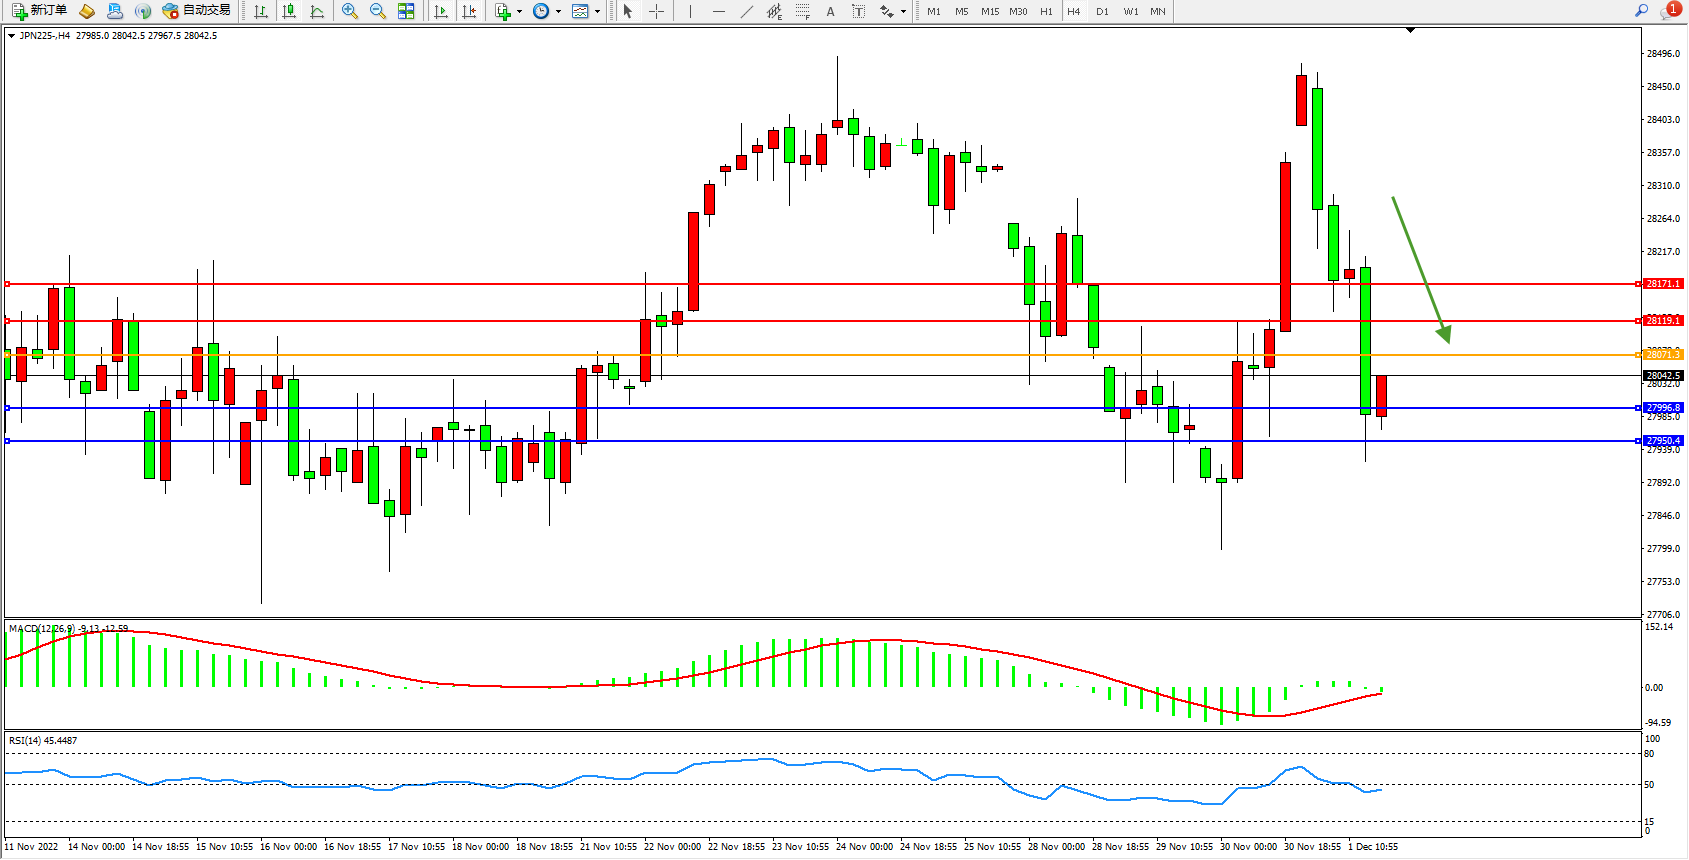Switch to the D1 timeframe
This screenshot has width=1689, height=860.
(1102, 11)
